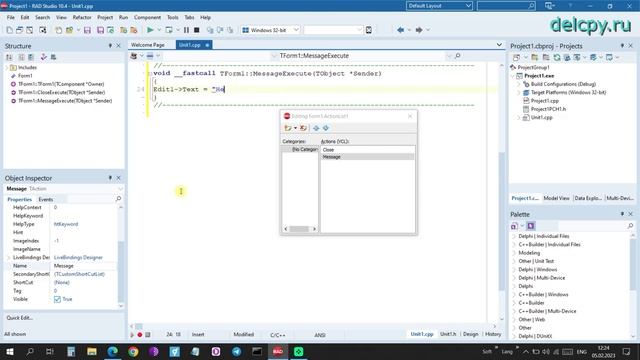The width and height of the screenshot is (640, 360).
Task: Move action down in Action List editor
Action: click(x=326, y=128)
